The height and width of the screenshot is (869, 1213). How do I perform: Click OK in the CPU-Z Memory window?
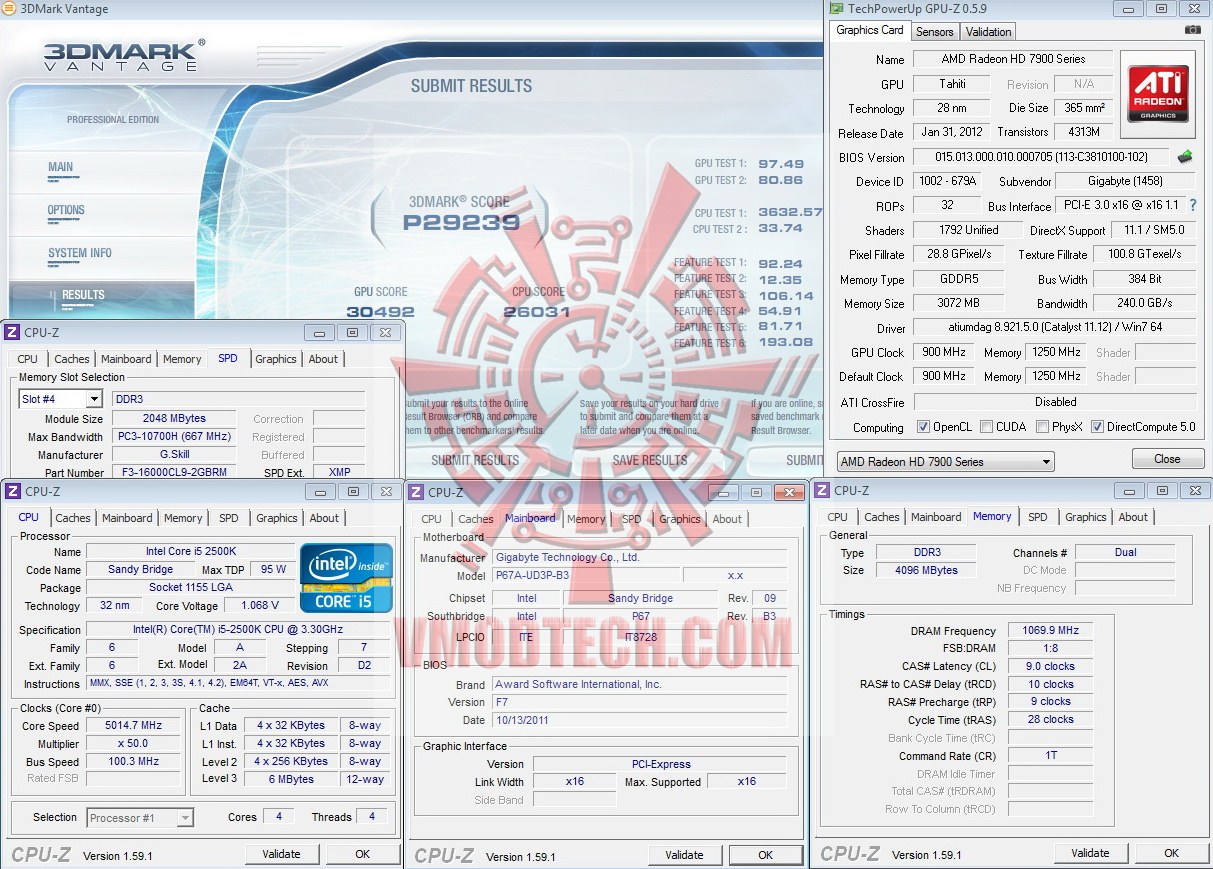coord(1171,853)
